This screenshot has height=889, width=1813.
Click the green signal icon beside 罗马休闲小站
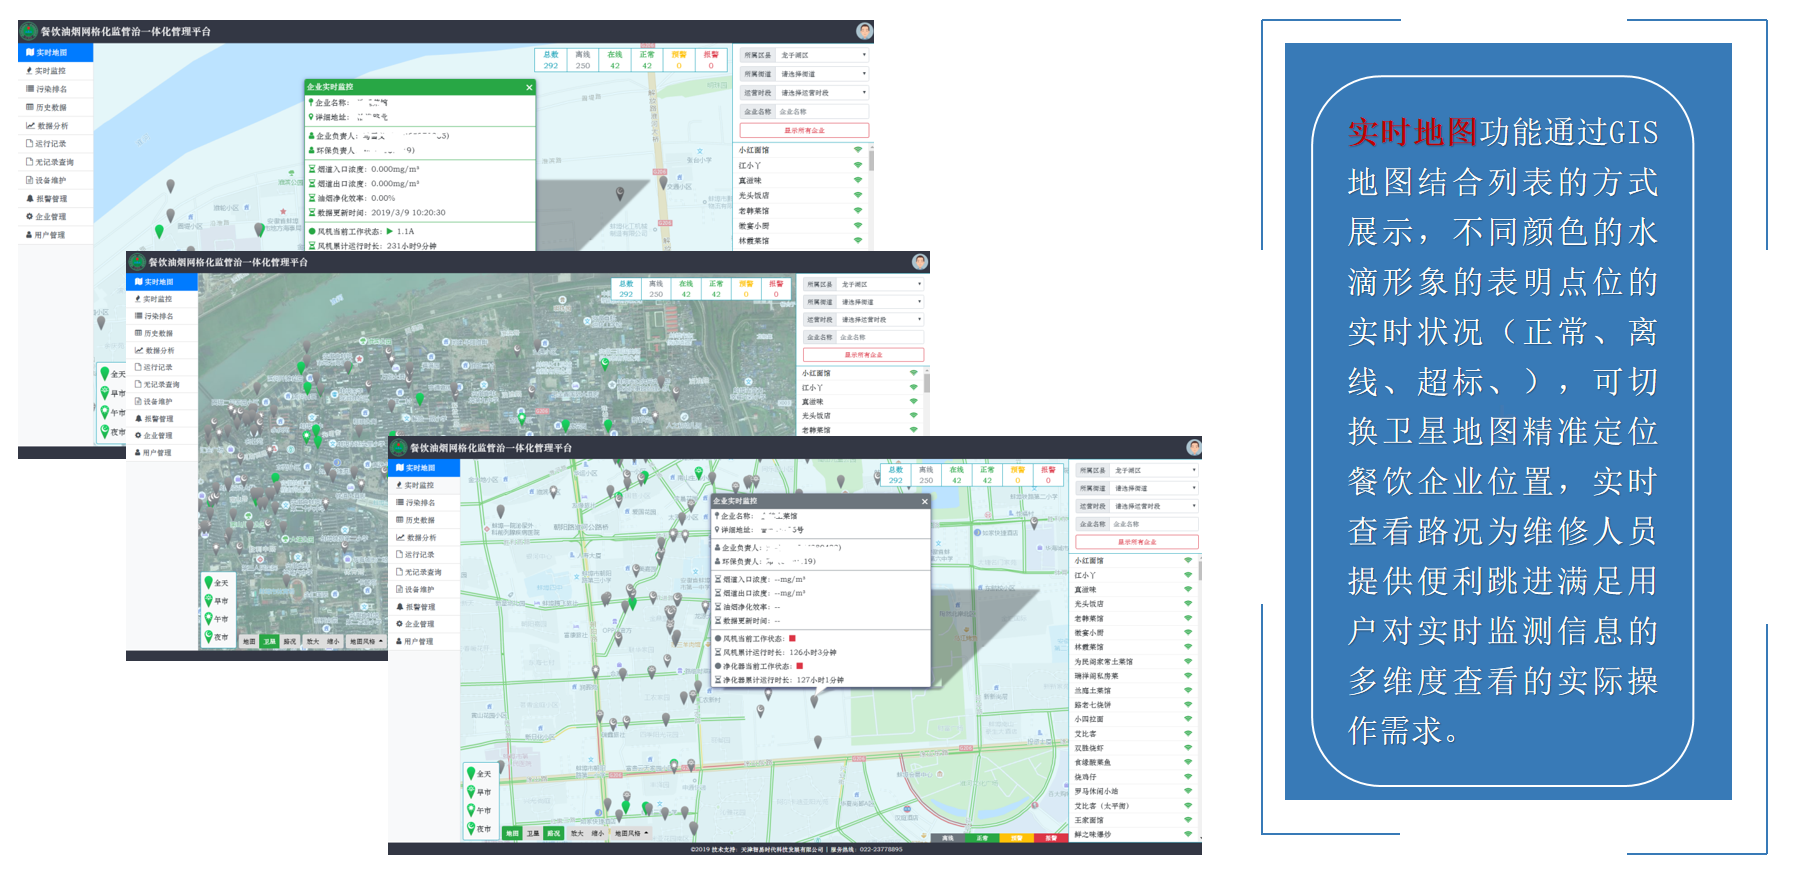pyautogui.click(x=1188, y=791)
